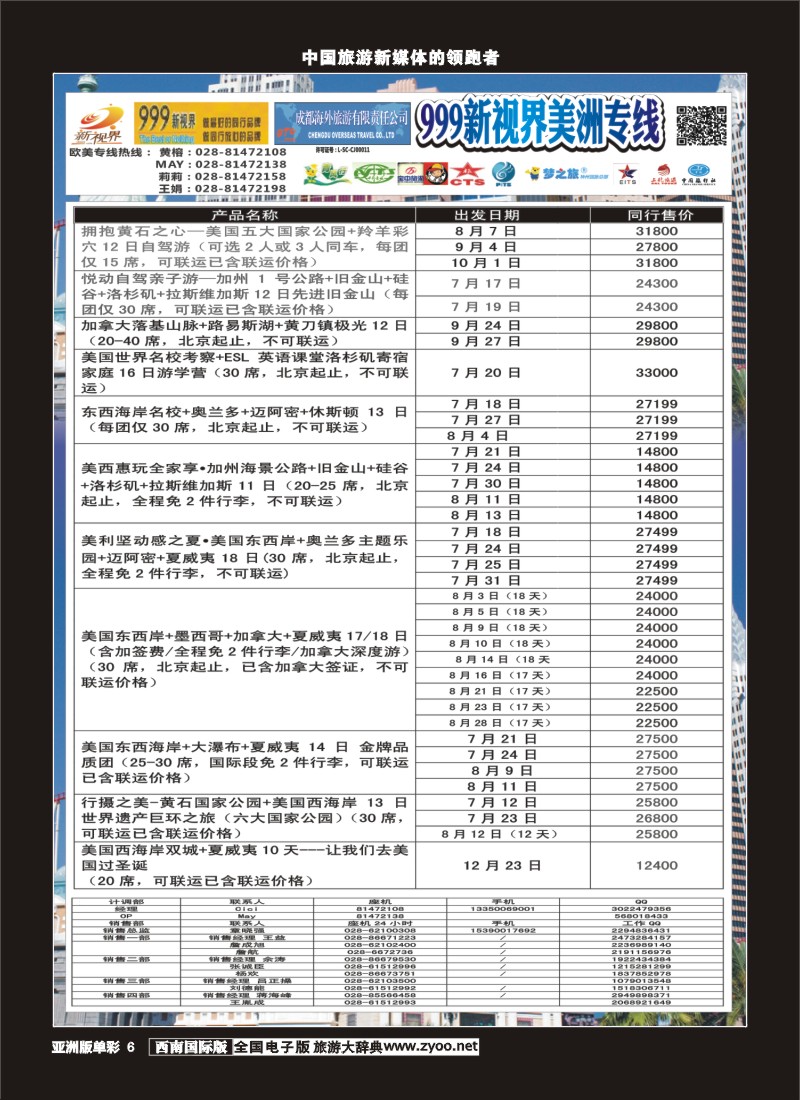
Task: Click landline 028-62100308 in contacts
Action: pyautogui.click(x=380, y=930)
